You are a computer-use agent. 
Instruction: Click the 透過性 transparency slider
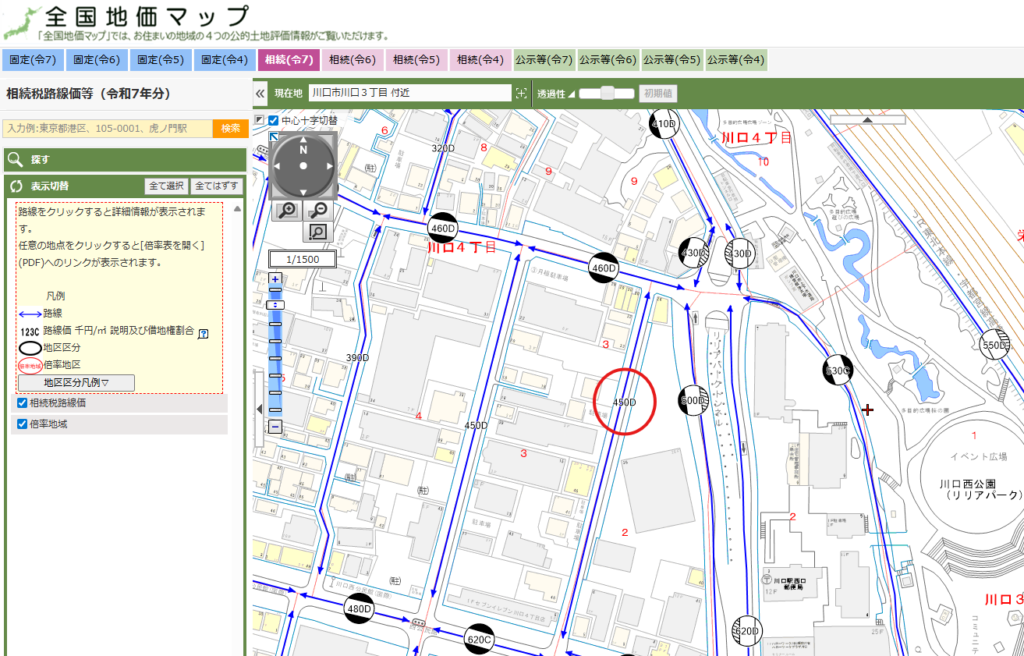click(606, 93)
